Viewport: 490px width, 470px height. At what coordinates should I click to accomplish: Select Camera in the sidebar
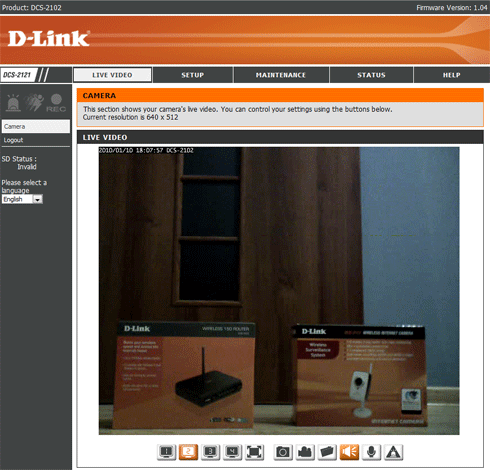[x=36, y=126]
